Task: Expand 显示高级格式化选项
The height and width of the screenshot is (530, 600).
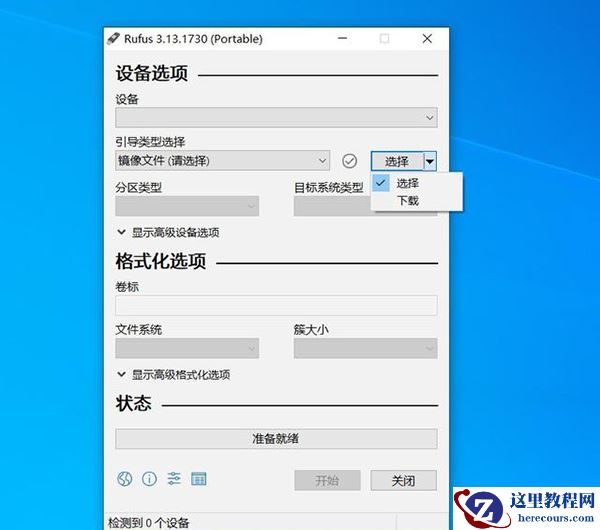Action: 174,374
